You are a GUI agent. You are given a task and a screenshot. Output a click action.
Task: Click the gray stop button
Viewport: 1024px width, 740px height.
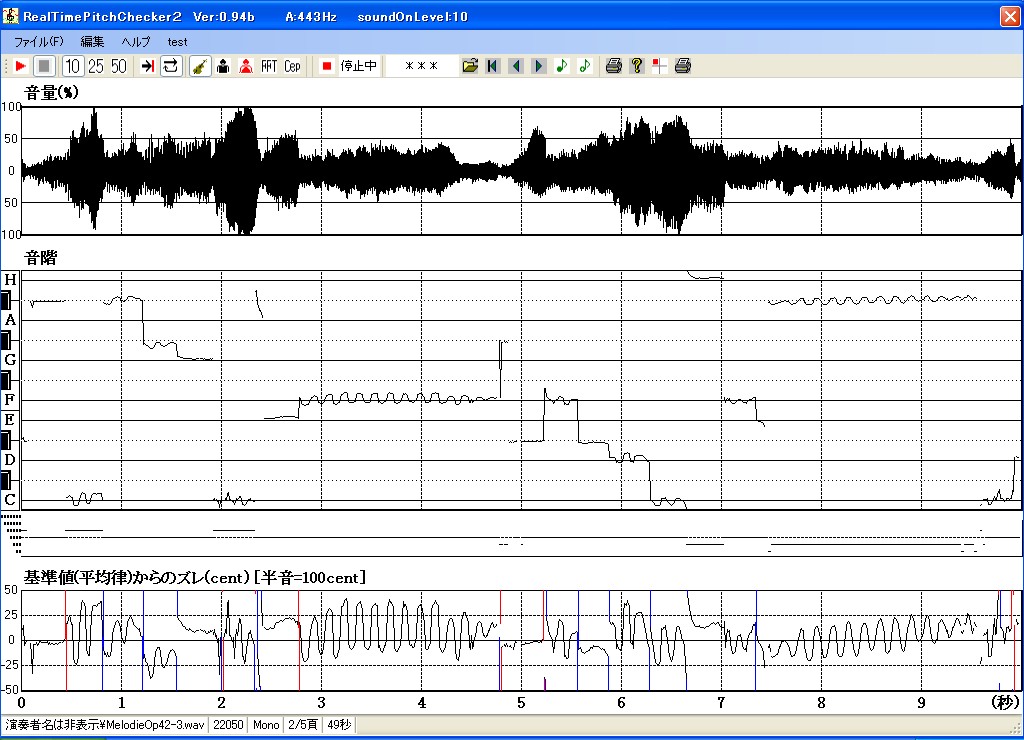(x=44, y=66)
